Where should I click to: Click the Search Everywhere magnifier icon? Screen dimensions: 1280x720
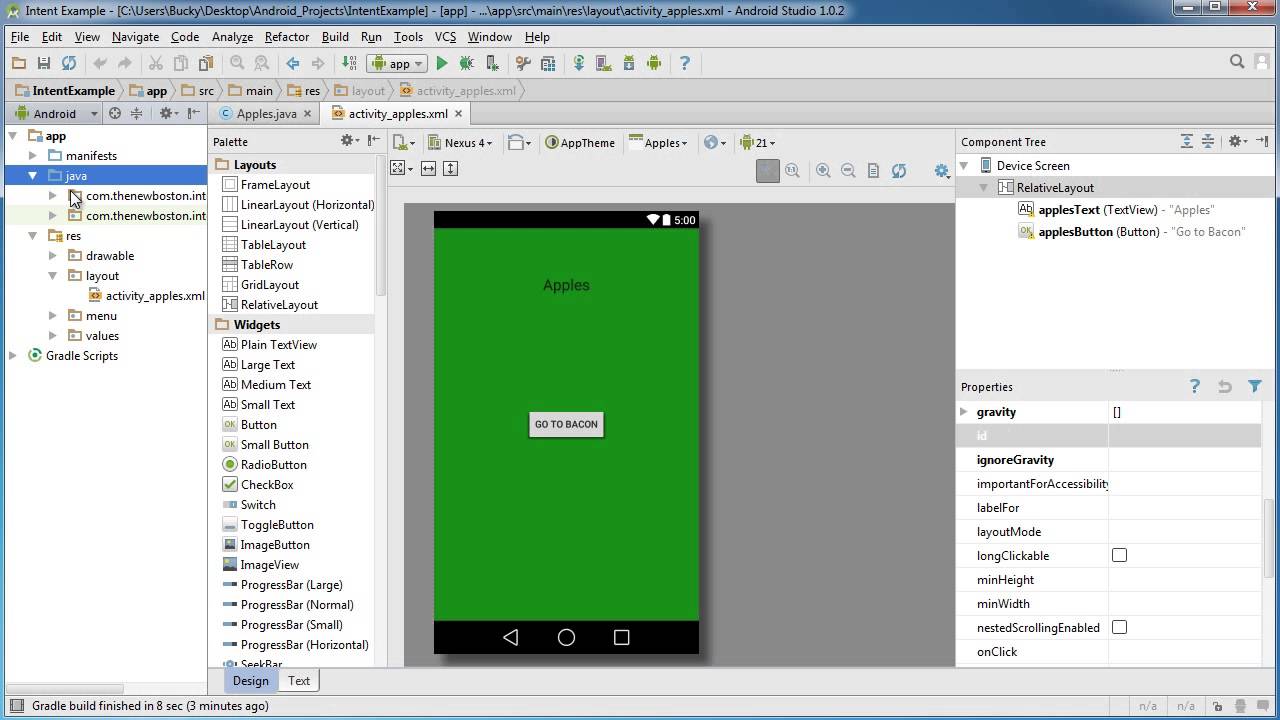point(1237,62)
